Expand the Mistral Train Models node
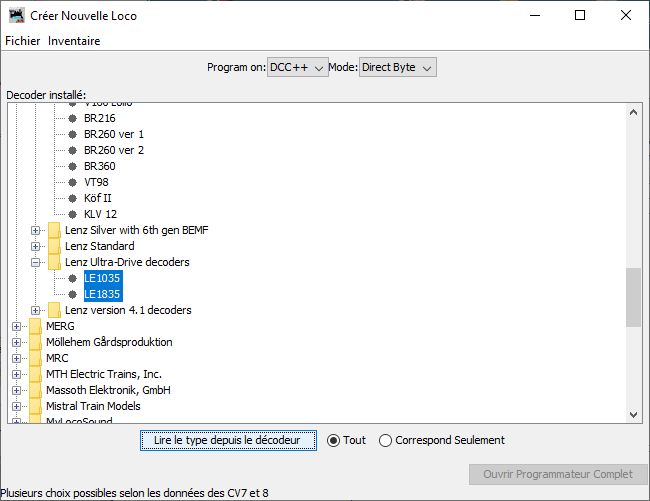Screen dimensions: 650x501 [x=17, y=407]
